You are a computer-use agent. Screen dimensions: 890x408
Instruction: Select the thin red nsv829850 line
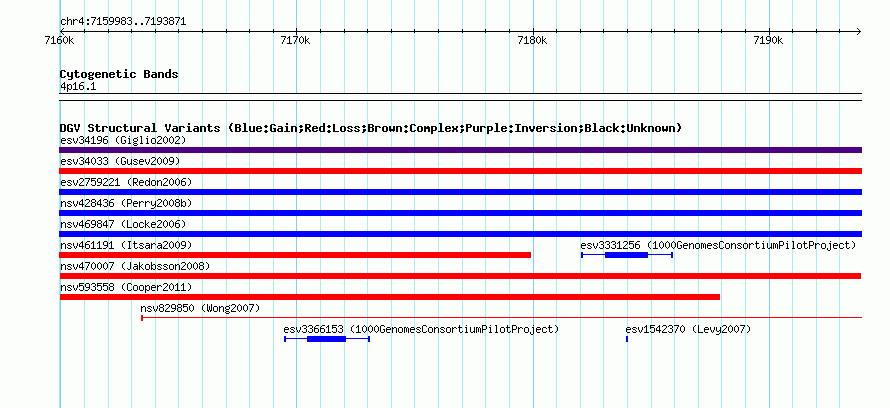pos(501,318)
